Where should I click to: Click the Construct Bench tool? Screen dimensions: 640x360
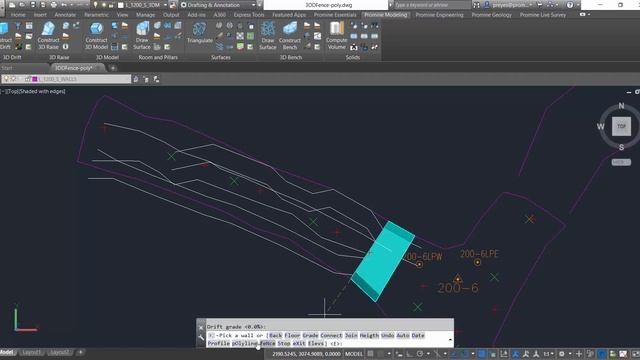tap(290, 36)
